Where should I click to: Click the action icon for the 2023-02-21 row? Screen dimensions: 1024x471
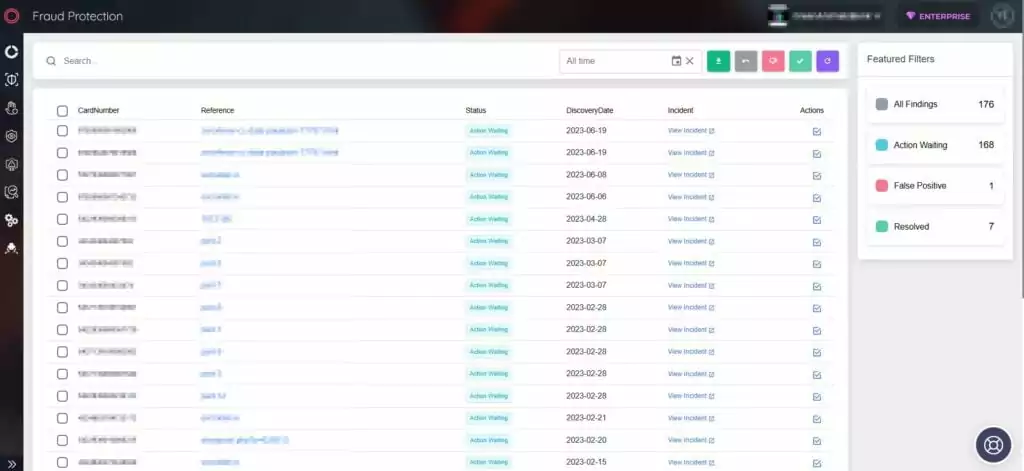816,419
